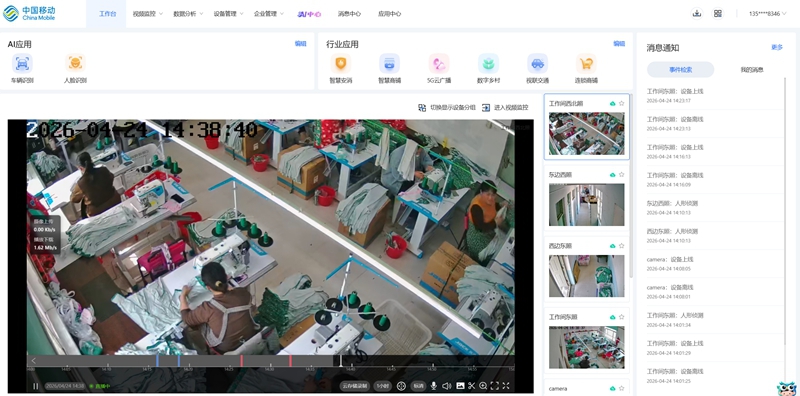This screenshot has width=800, height=396.
Task: Open the 数字乡村 digital village app
Action: (x=488, y=69)
